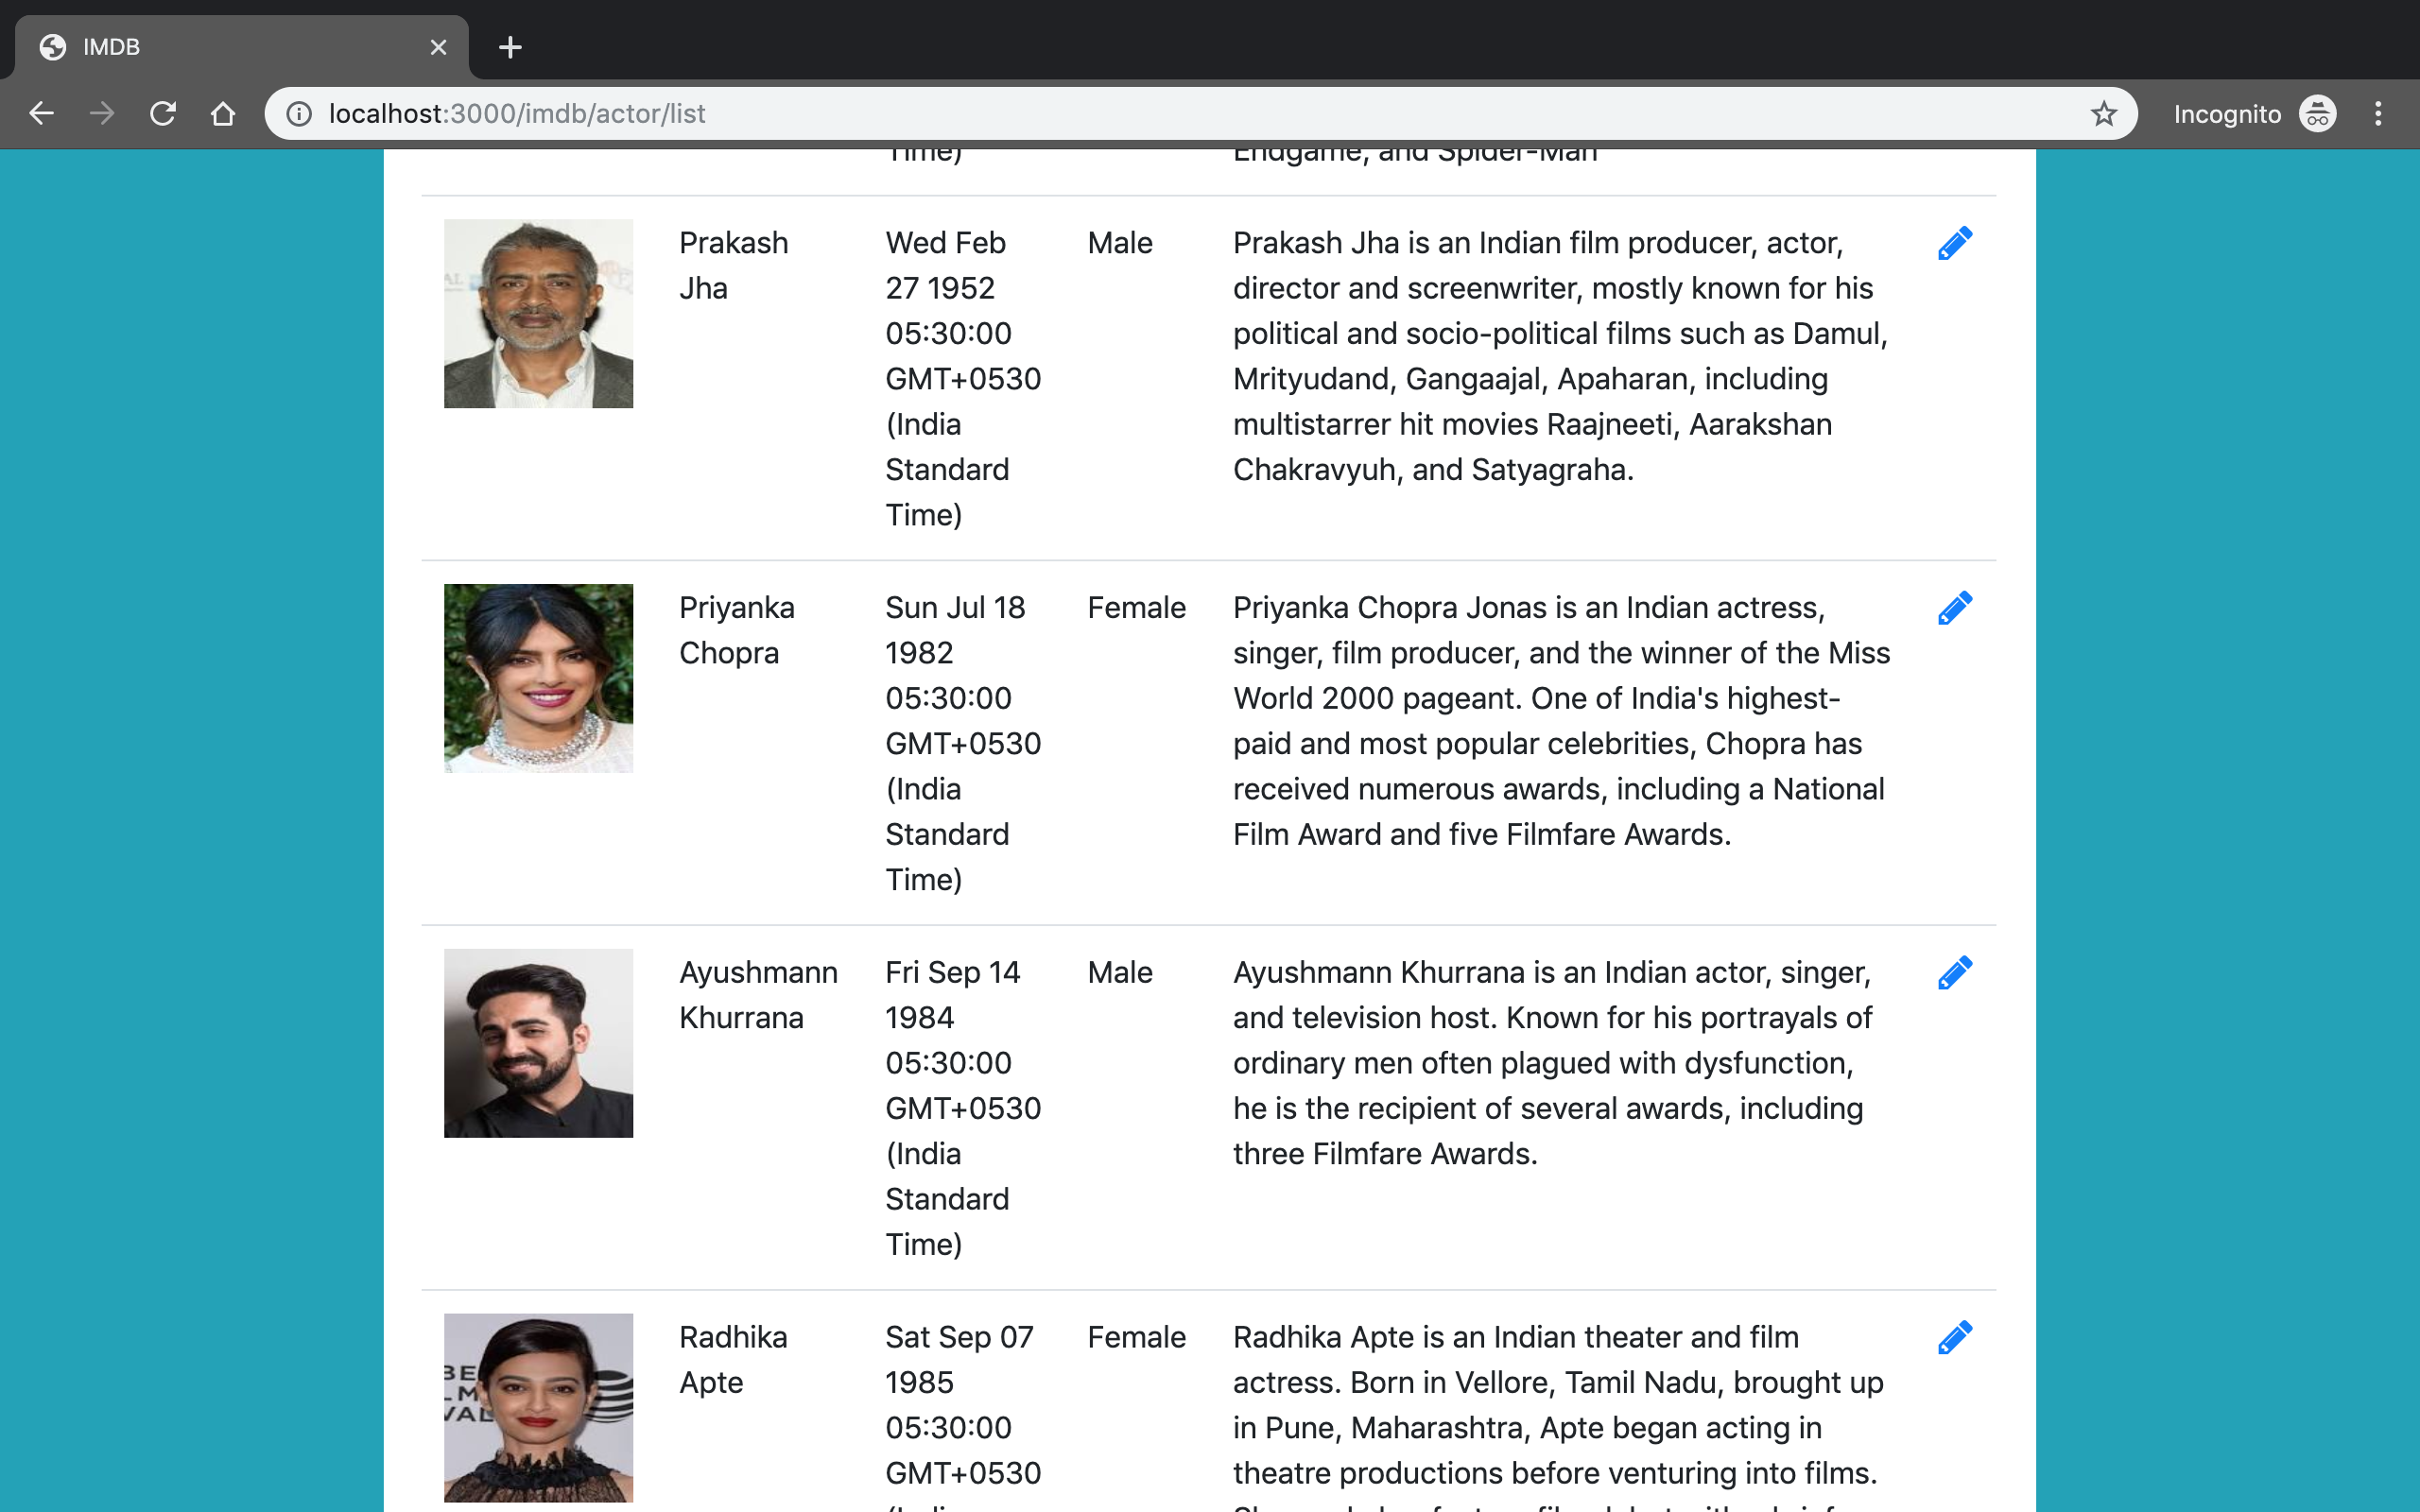Screen dimensions: 2420x1512
Task: Click the forward navigation arrow
Action: tap(102, 113)
